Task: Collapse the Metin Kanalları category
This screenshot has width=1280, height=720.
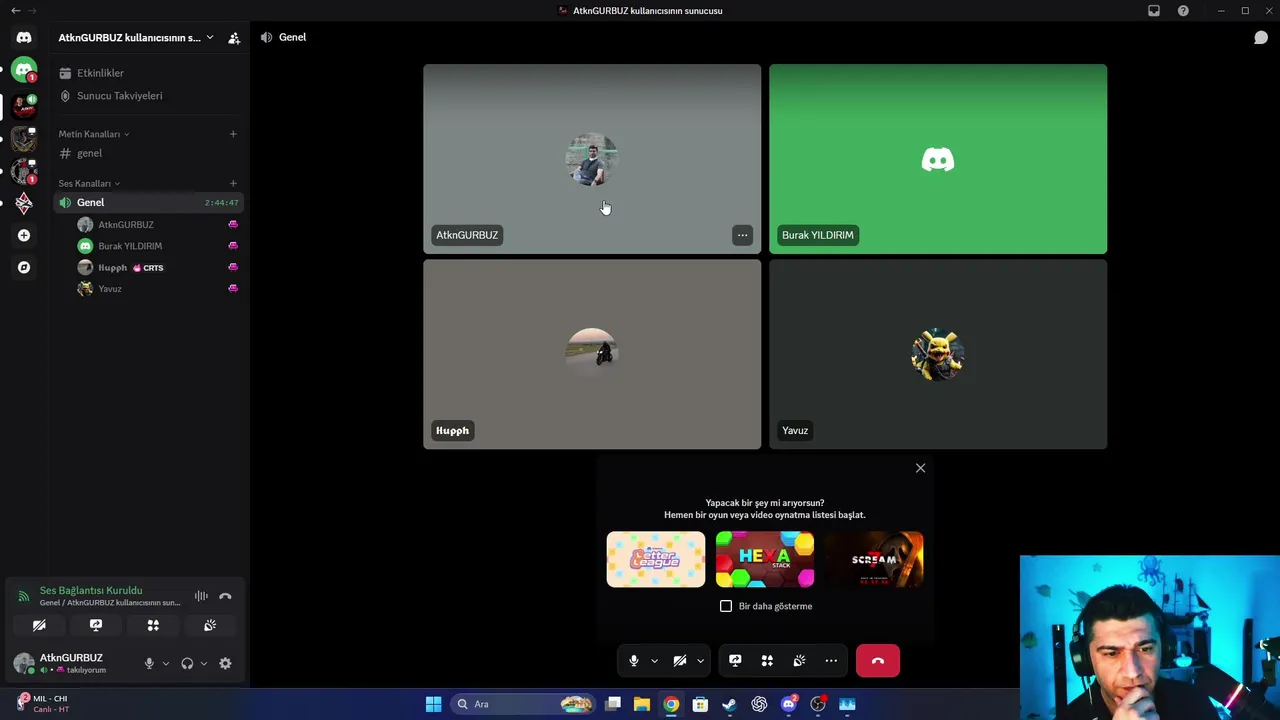Action: (x=94, y=134)
